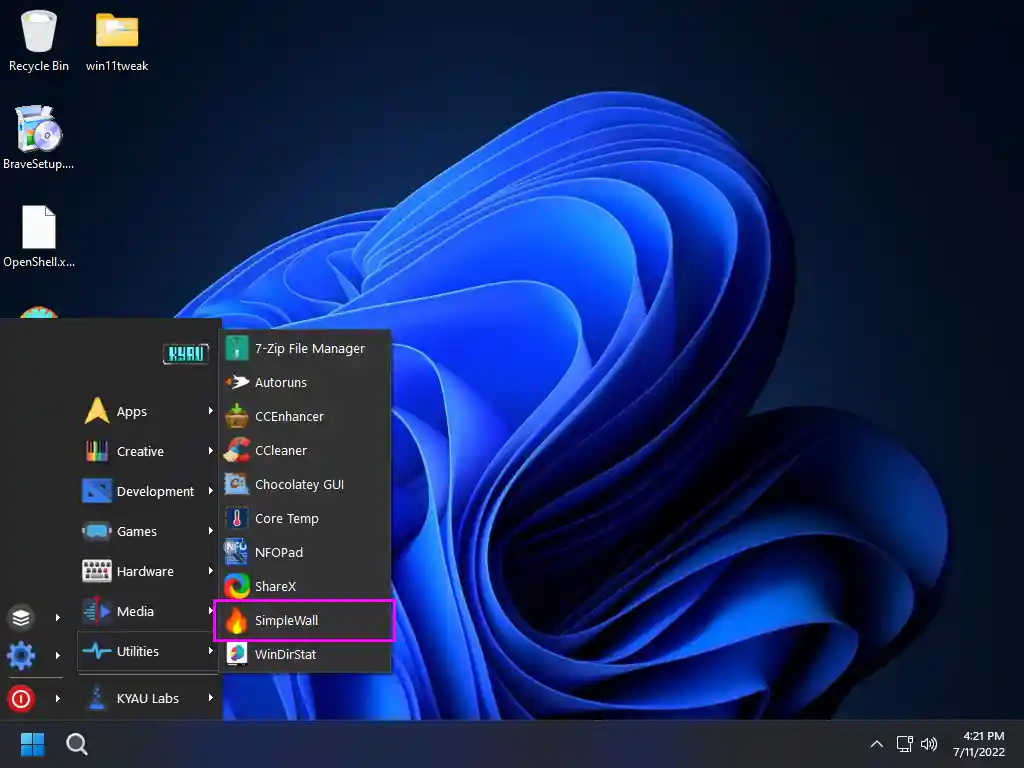Launch ShareX from the Utilities submenu
The image size is (1024, 768).
tap(278, 586)
